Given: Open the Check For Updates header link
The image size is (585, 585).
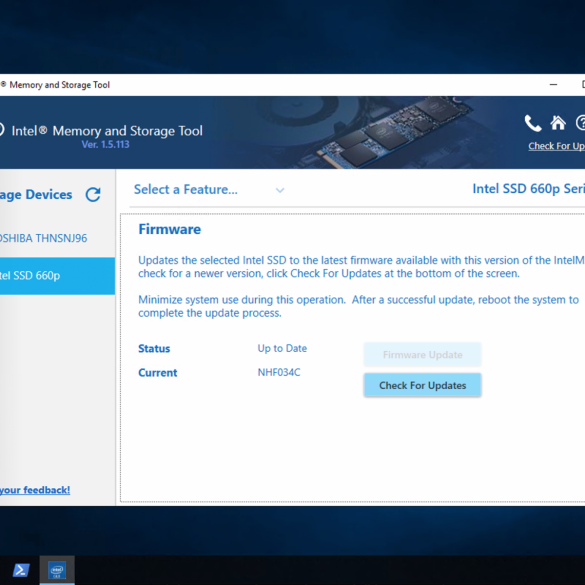Looking at the screenshot, I should (x=556, y=146).
